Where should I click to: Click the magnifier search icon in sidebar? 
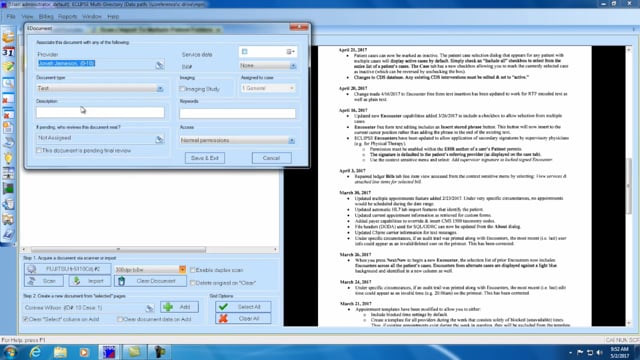pos(8,83)
